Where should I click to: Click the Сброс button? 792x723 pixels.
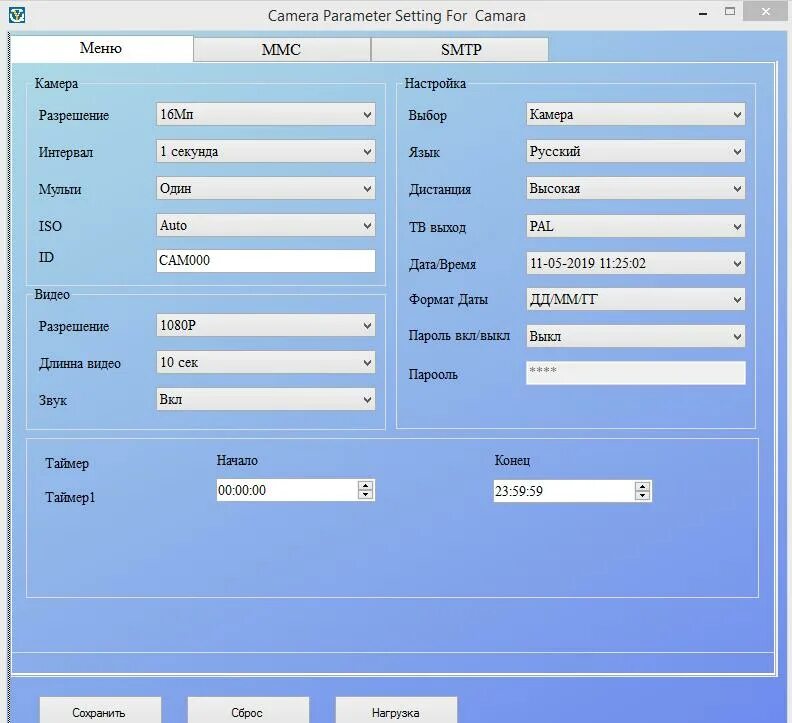(x=248, y=711)
